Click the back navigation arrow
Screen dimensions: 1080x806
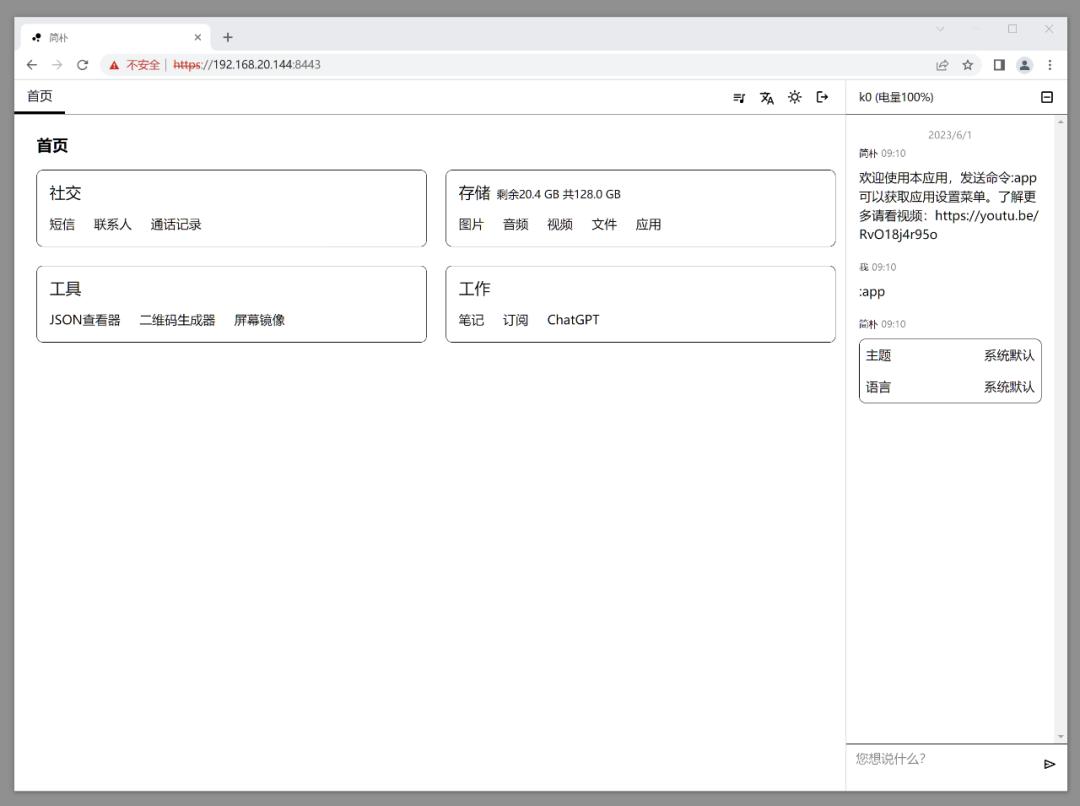(31, 64)
